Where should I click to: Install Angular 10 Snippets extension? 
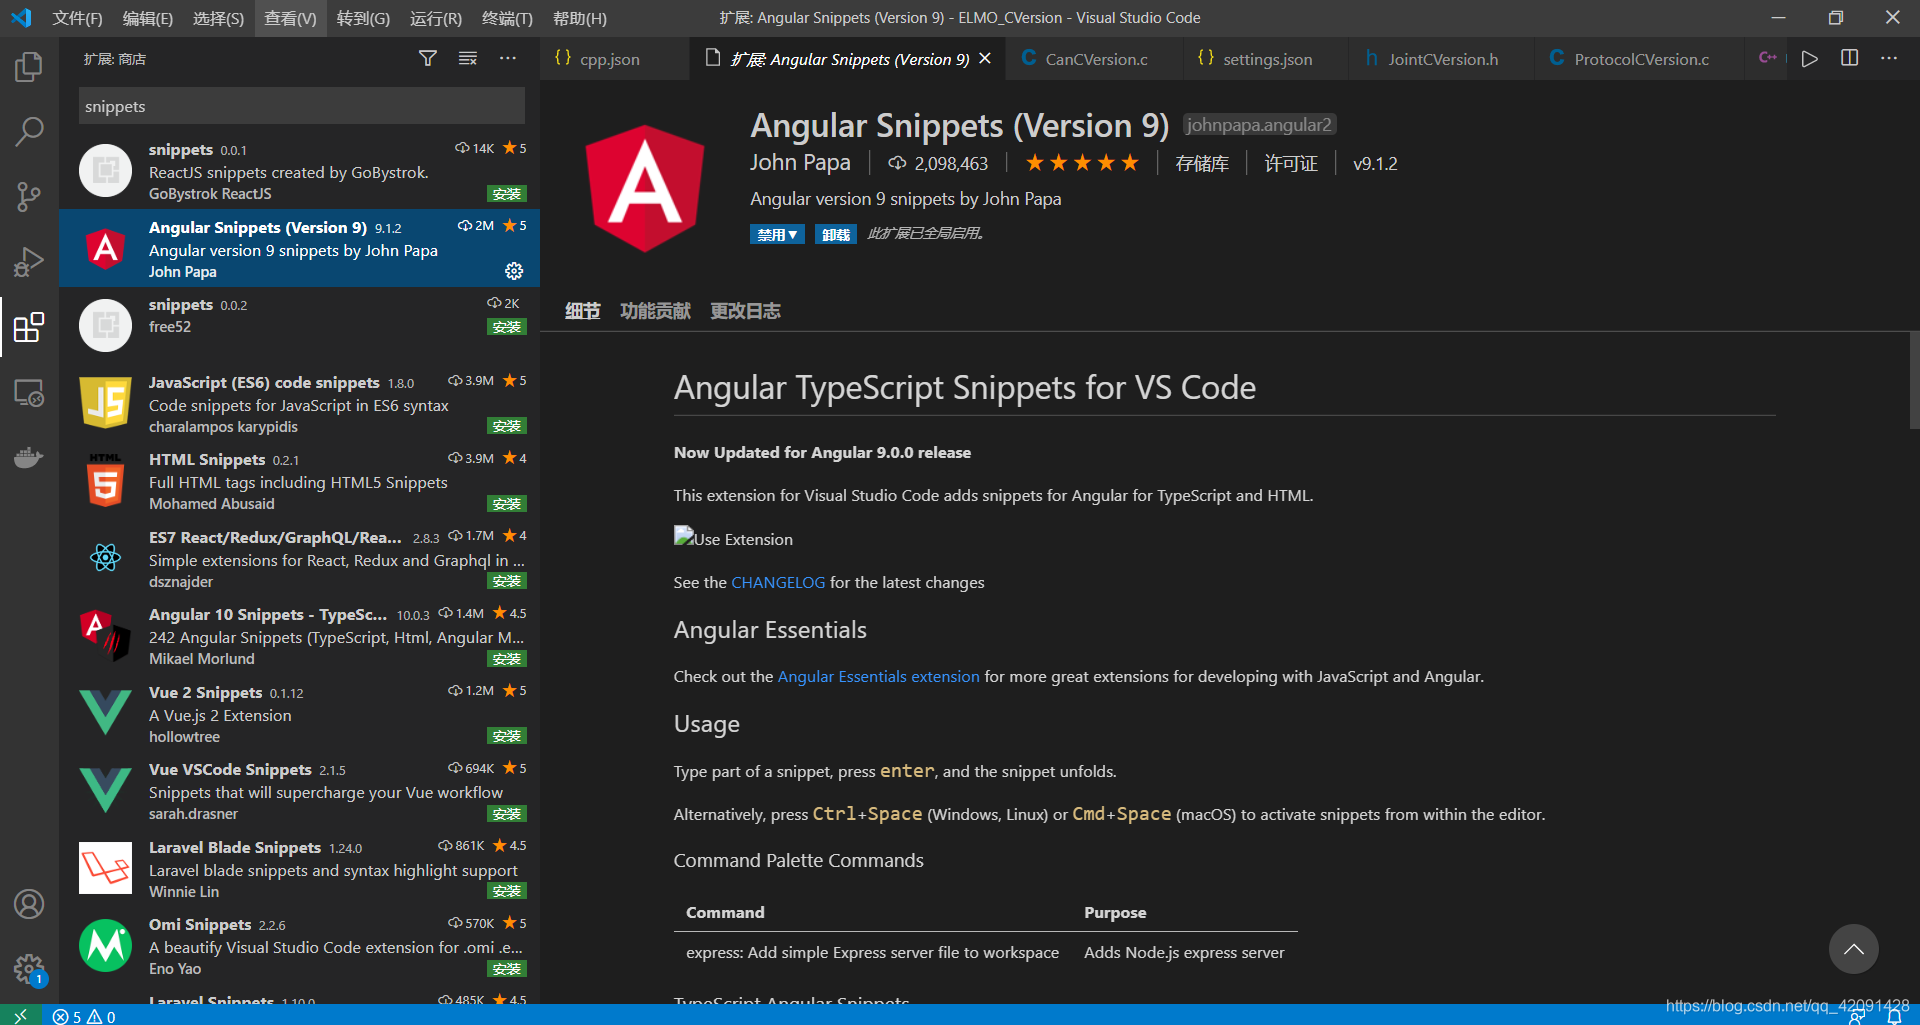tap(507, 659)
